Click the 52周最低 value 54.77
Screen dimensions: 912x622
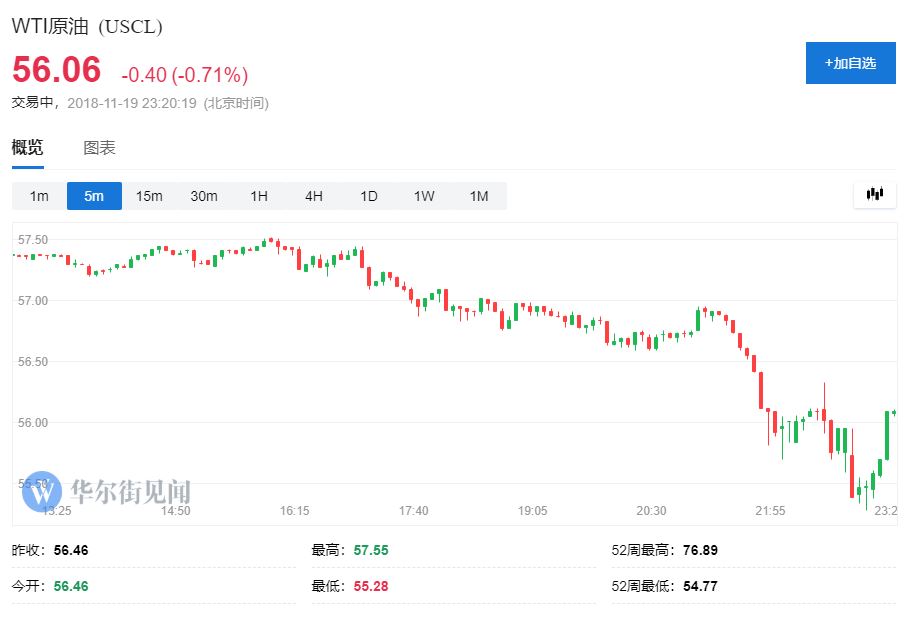(700, 586)
